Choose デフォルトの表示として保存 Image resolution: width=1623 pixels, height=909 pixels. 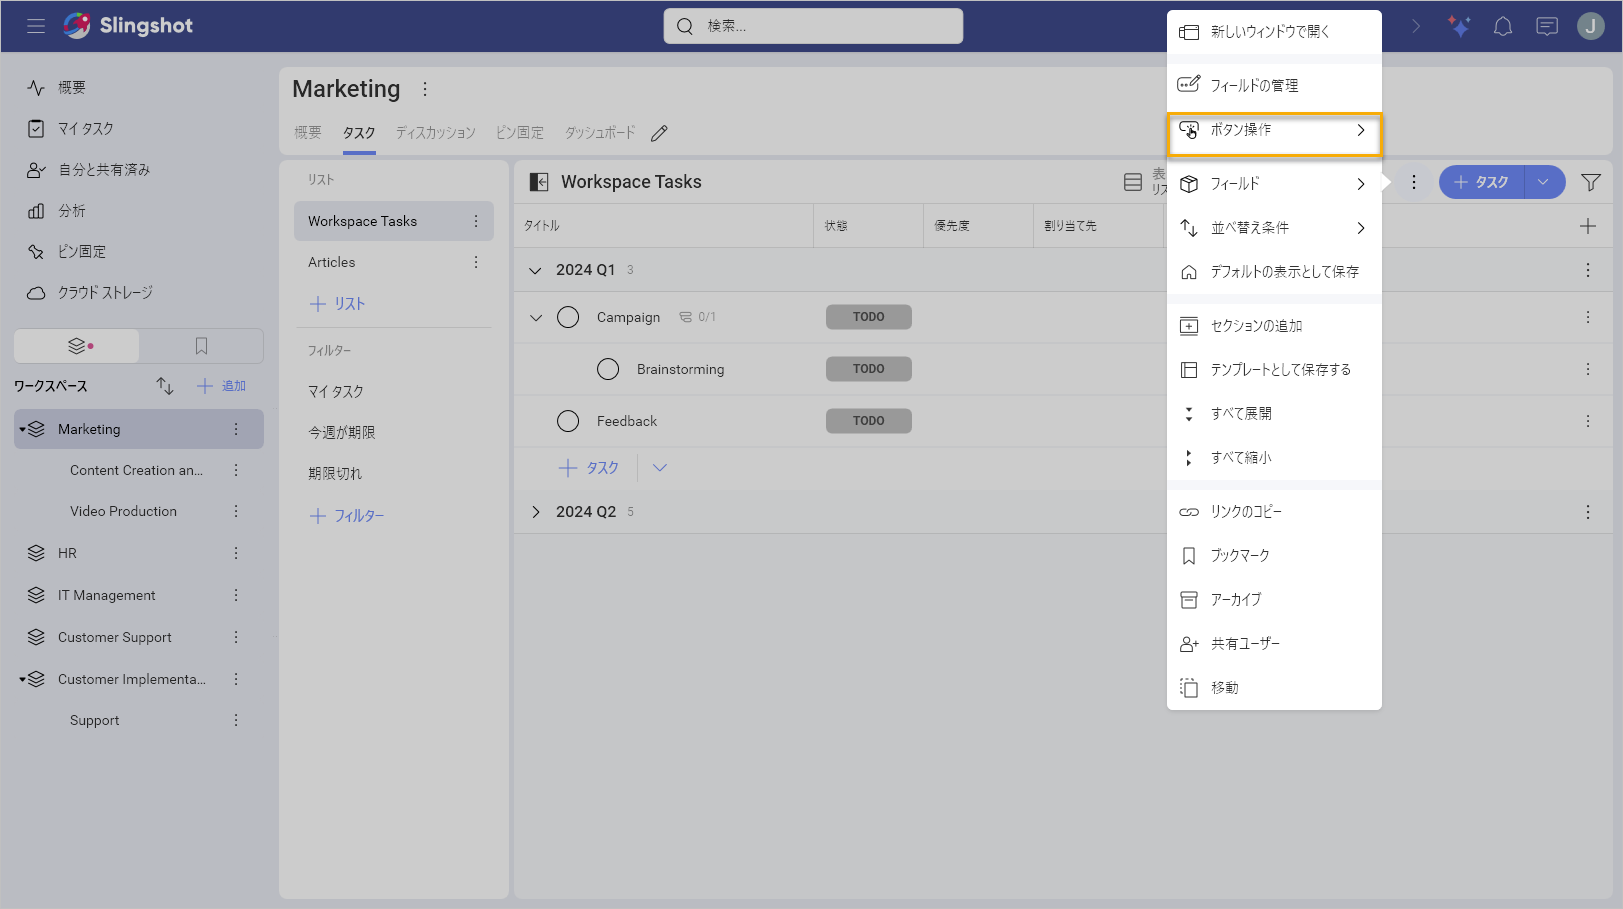1274,272
